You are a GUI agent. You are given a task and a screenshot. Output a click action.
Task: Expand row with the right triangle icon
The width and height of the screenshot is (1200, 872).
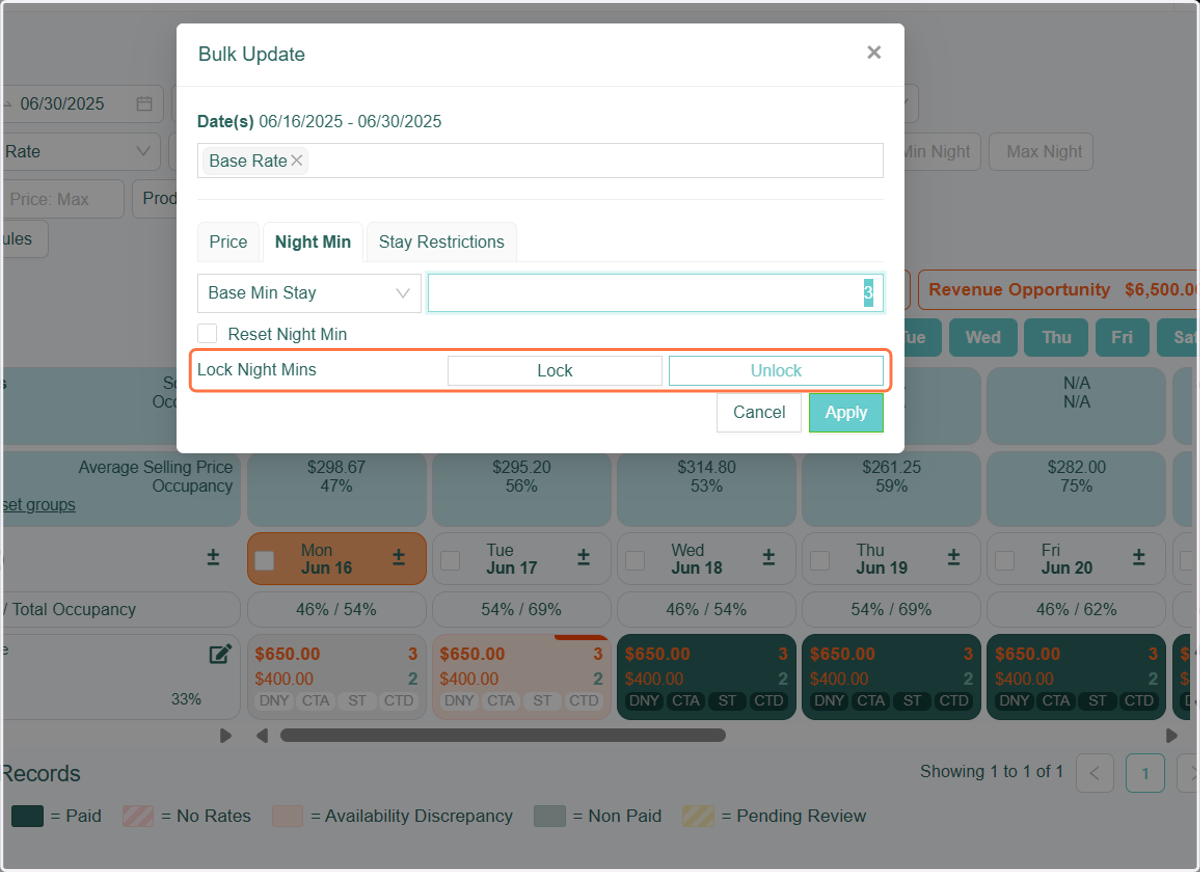[226, 735]
